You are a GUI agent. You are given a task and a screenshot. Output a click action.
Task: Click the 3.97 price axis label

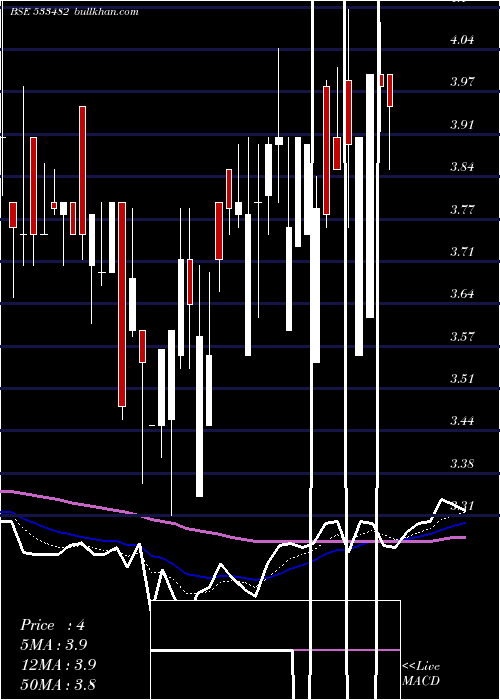(462, 82)
